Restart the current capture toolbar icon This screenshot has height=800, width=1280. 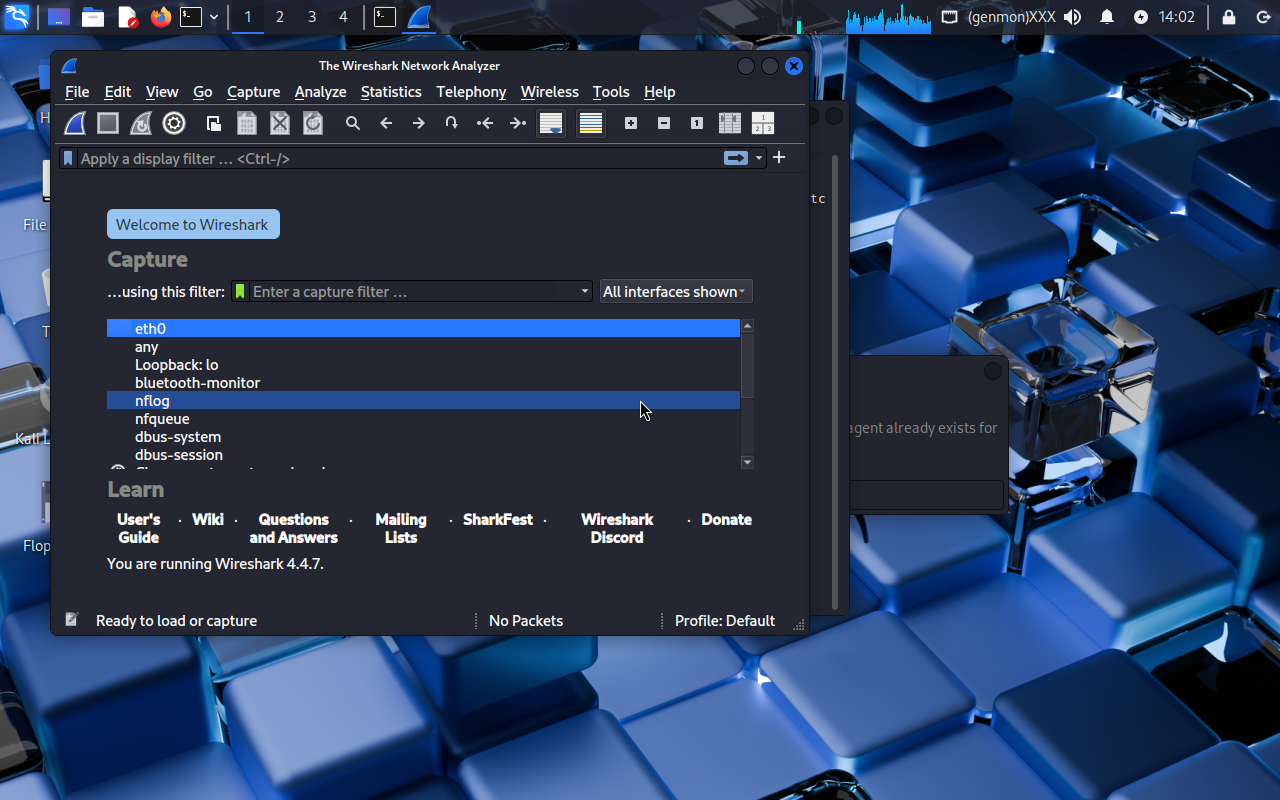click(x=141, y=123)
